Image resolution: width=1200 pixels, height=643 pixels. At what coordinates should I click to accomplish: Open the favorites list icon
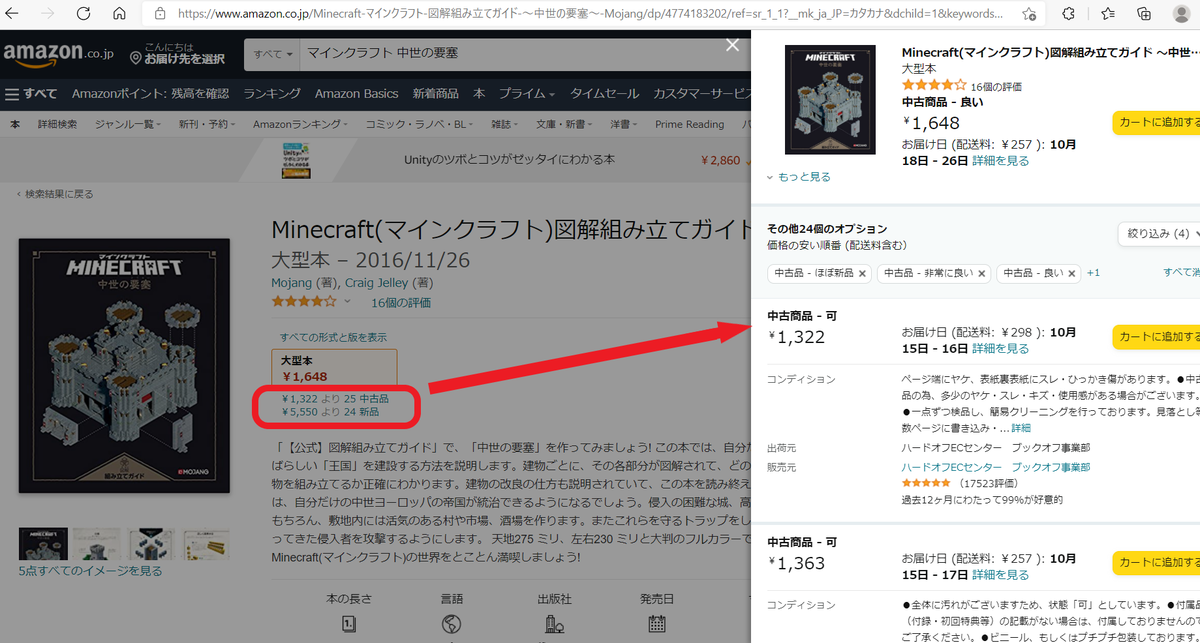(x=1108, y=14)
